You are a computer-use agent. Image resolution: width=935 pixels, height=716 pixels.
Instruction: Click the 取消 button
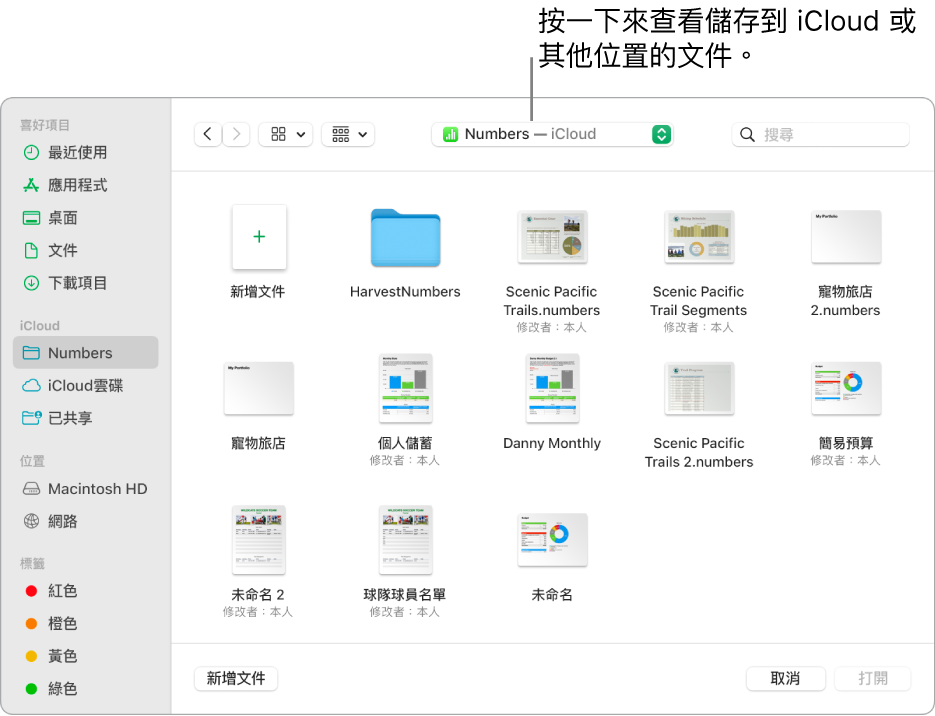[x=785, y=678]
